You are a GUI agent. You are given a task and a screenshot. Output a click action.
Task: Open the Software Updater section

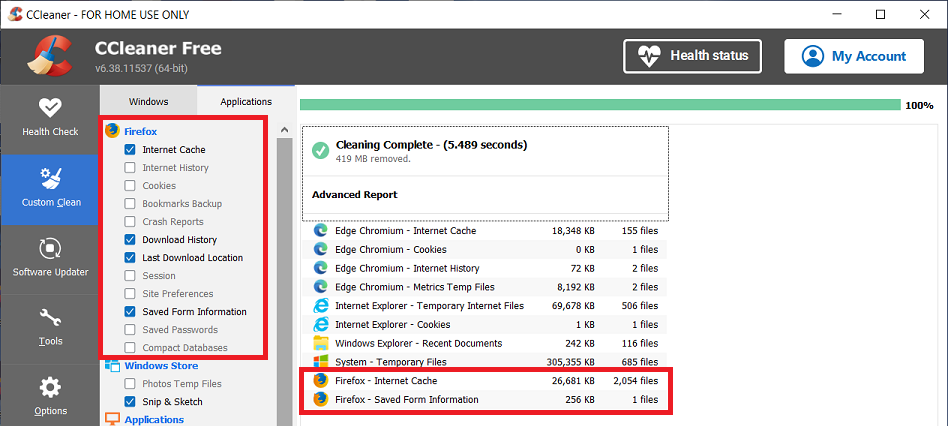click(50, 259)
